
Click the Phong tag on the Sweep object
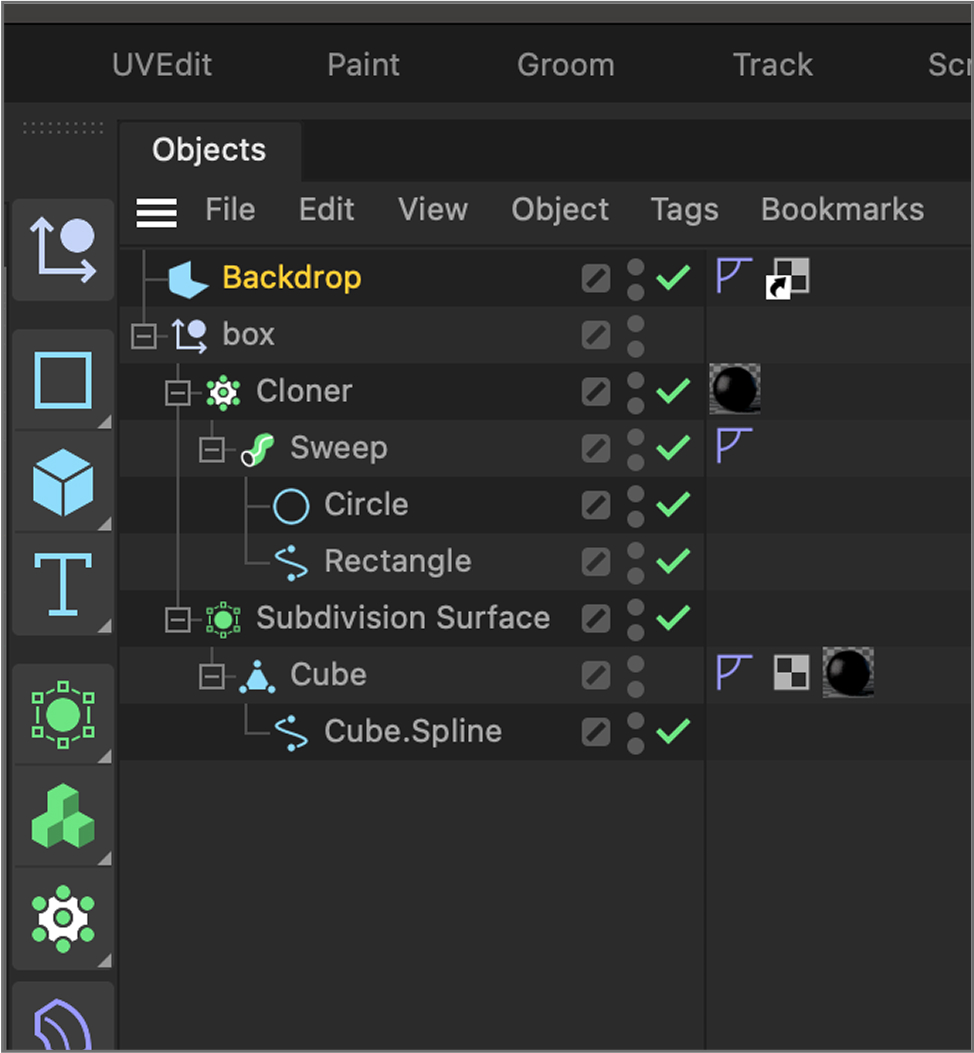pyautogui.click(x=733, y=446)
